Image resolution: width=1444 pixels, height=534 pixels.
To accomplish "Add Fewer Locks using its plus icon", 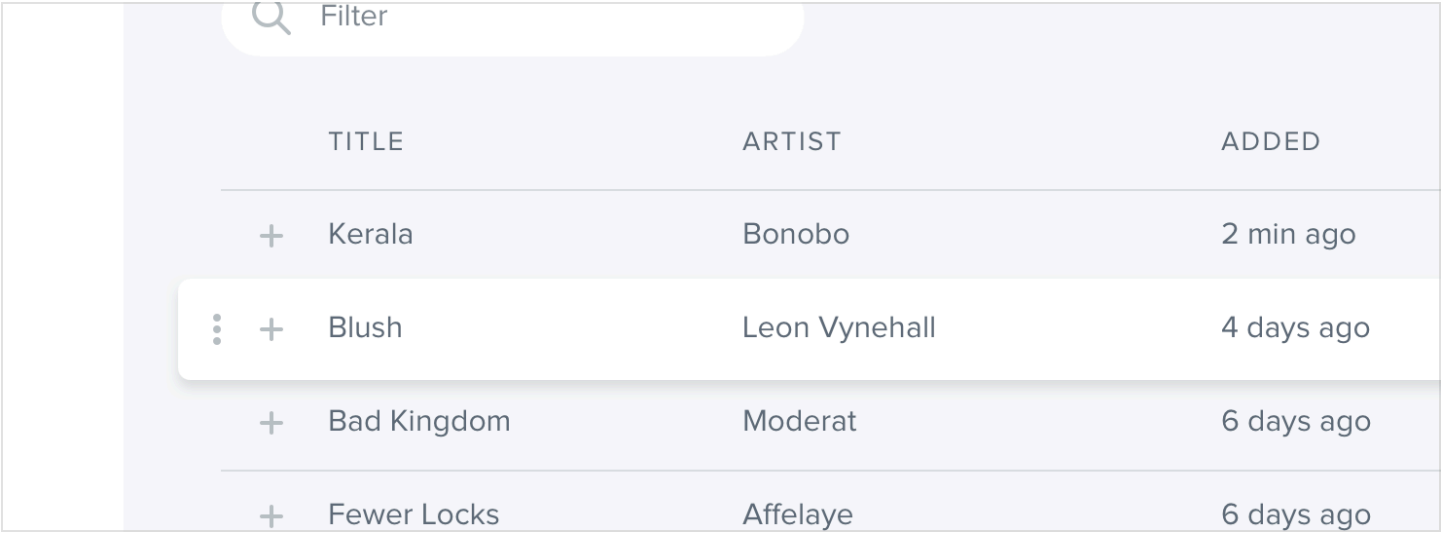I will pos(271,516).
